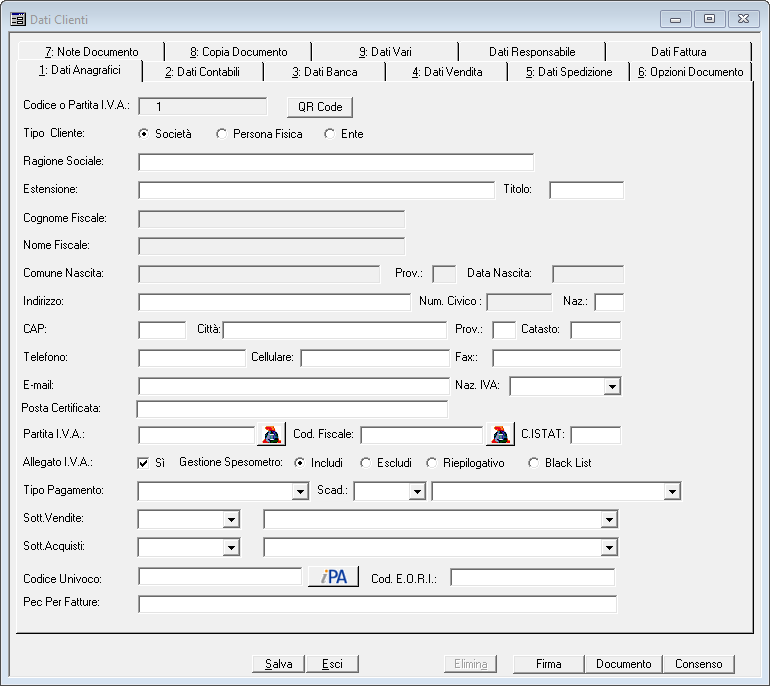This screenshot has width=770, height=686.
Task: Choose the Ente client type option
Action: (x=330, y=134)
